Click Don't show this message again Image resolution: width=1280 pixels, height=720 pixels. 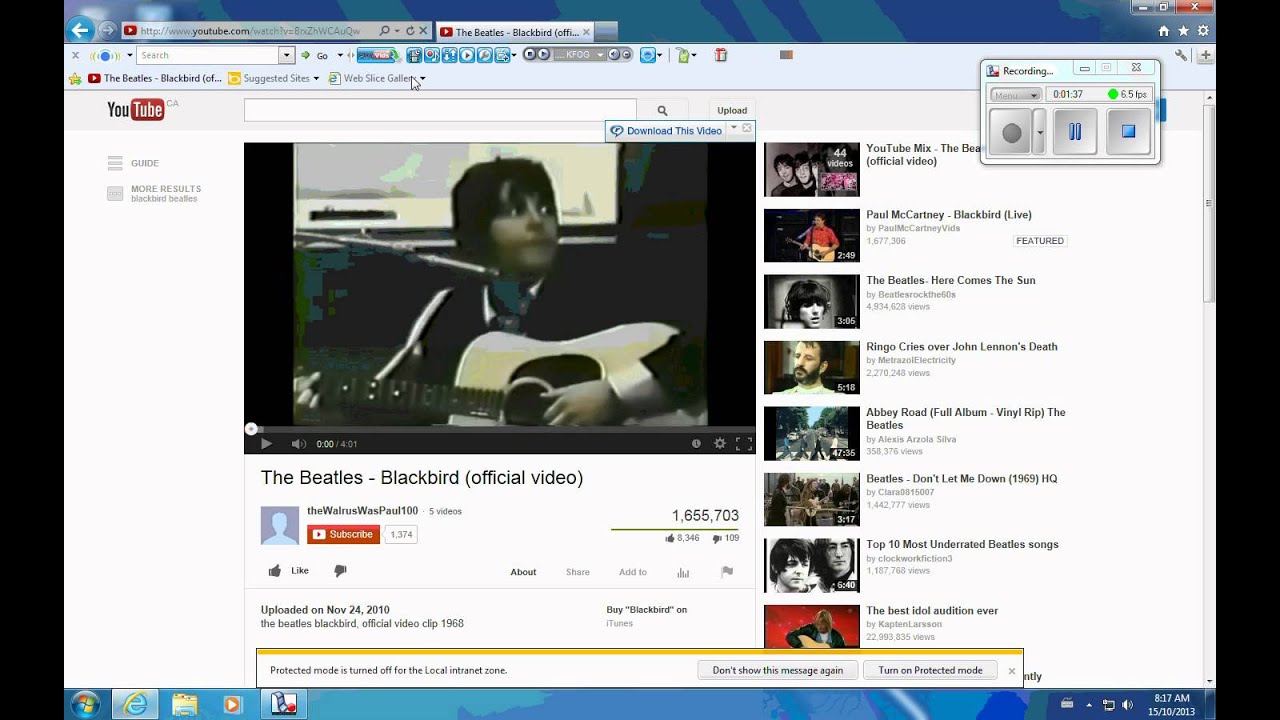[778, 670]
